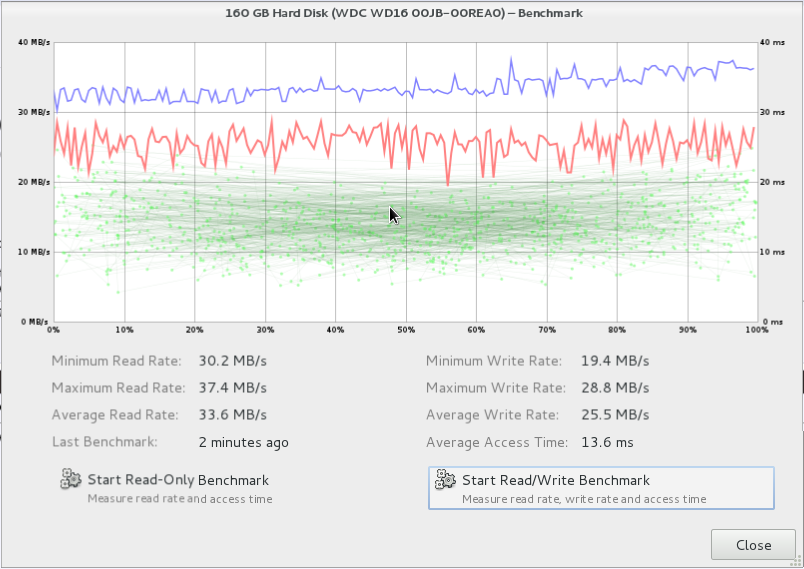Viewport: 804px width, 569px height.
Task: Click the 30% x-axis label
Action: pyautogui.click(x=265, y=330)
